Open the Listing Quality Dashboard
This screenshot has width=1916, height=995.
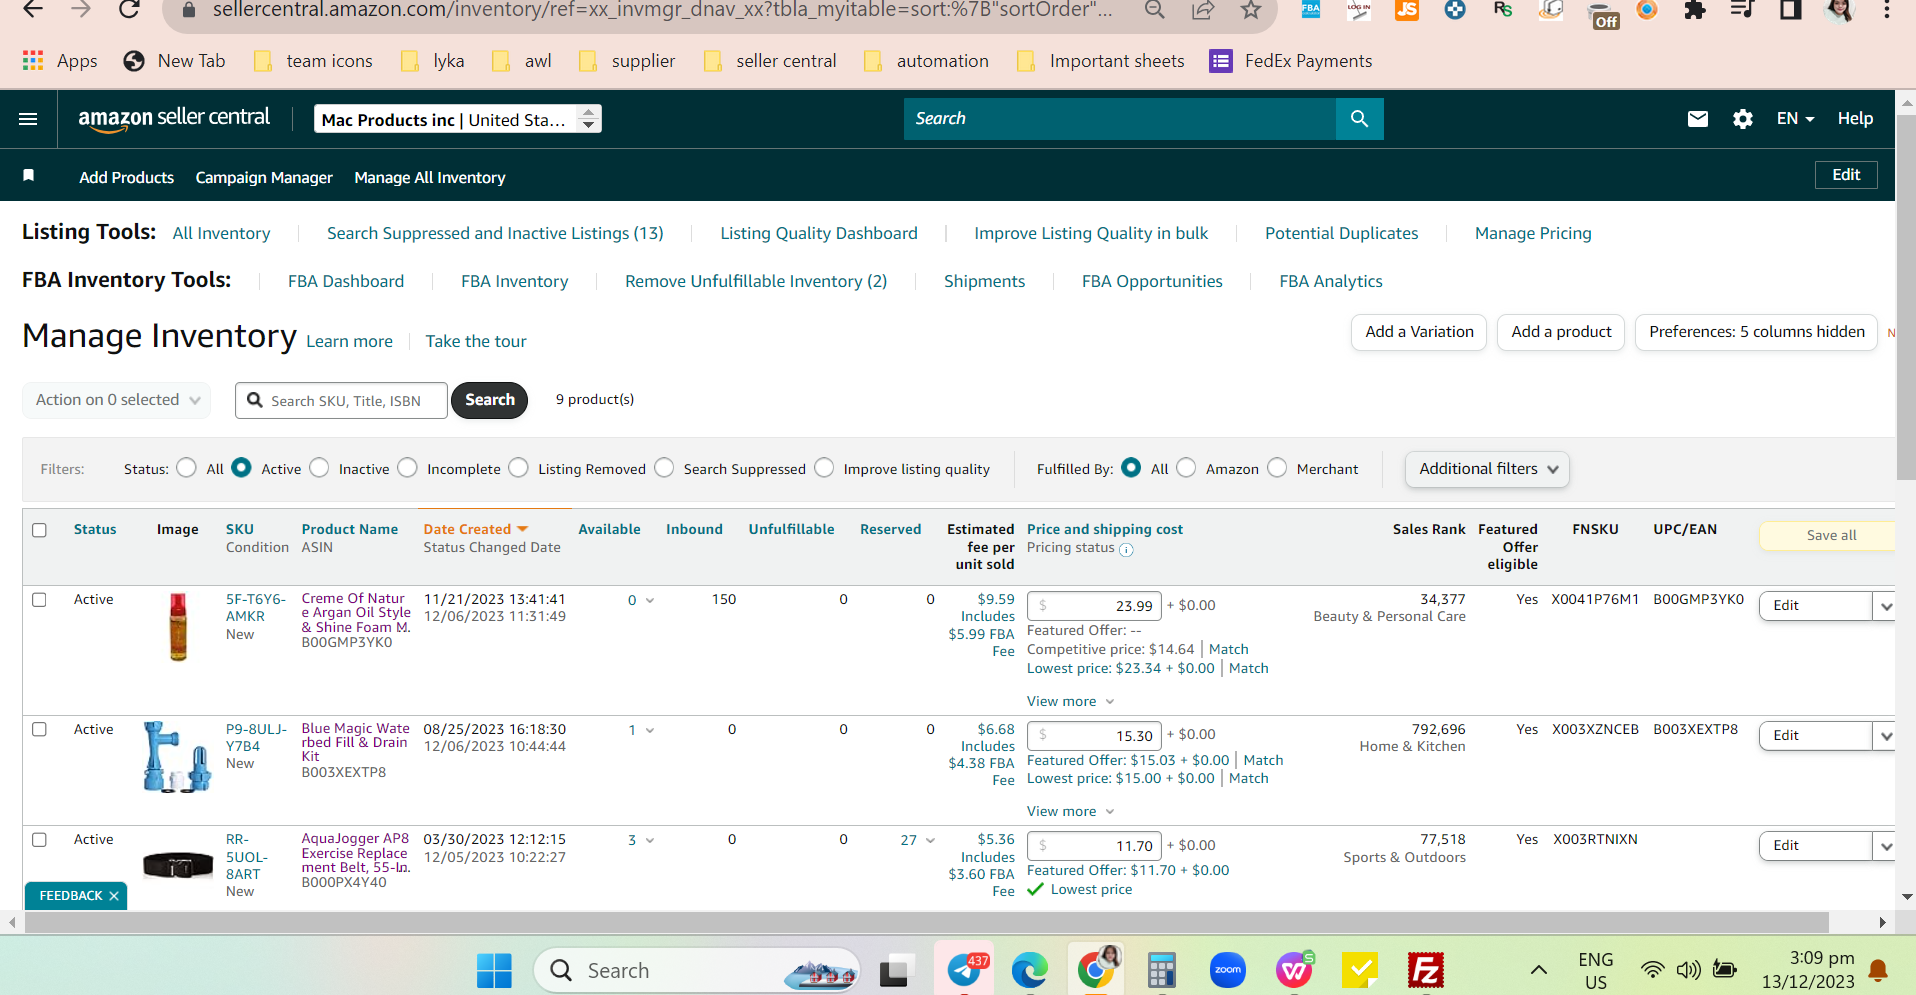819,234
